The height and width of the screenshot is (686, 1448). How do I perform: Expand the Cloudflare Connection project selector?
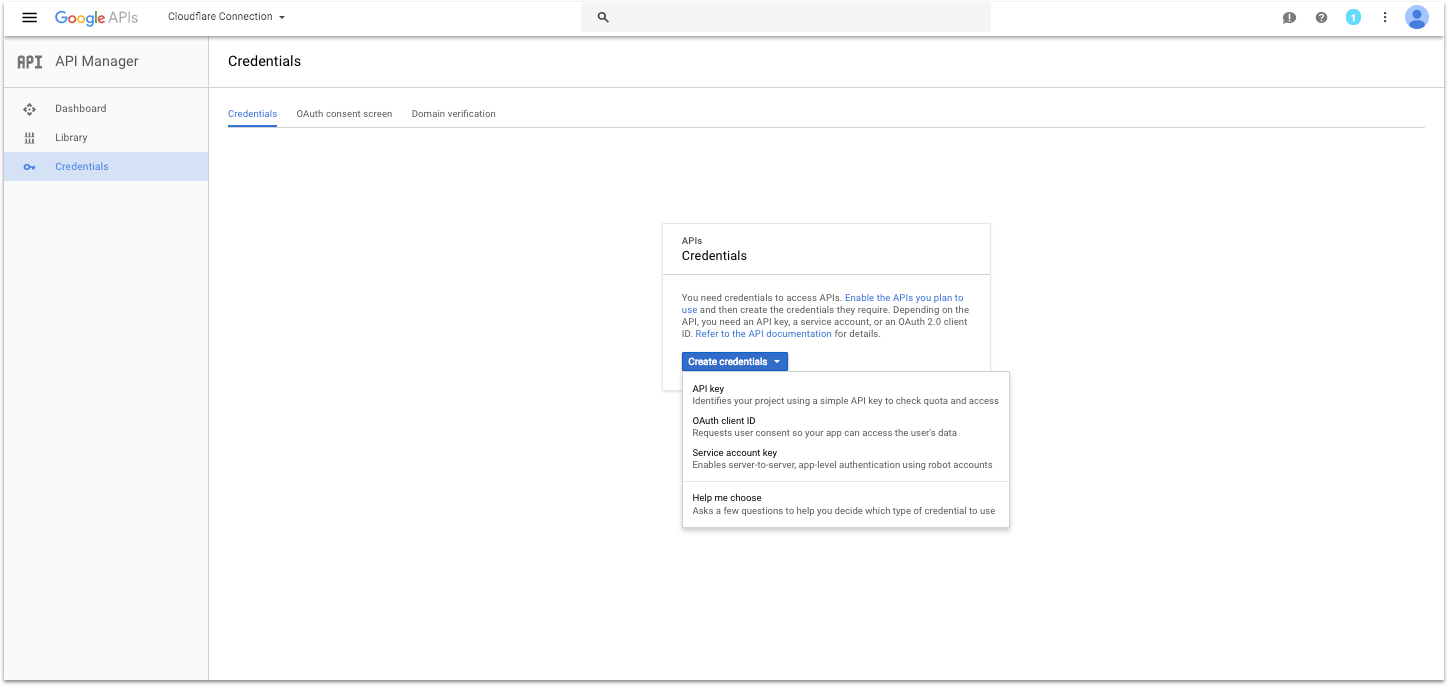pos(226,17)
